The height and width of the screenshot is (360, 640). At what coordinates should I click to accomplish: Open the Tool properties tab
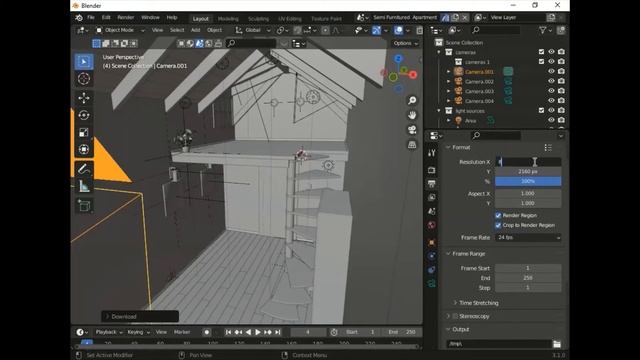(432, 153)
